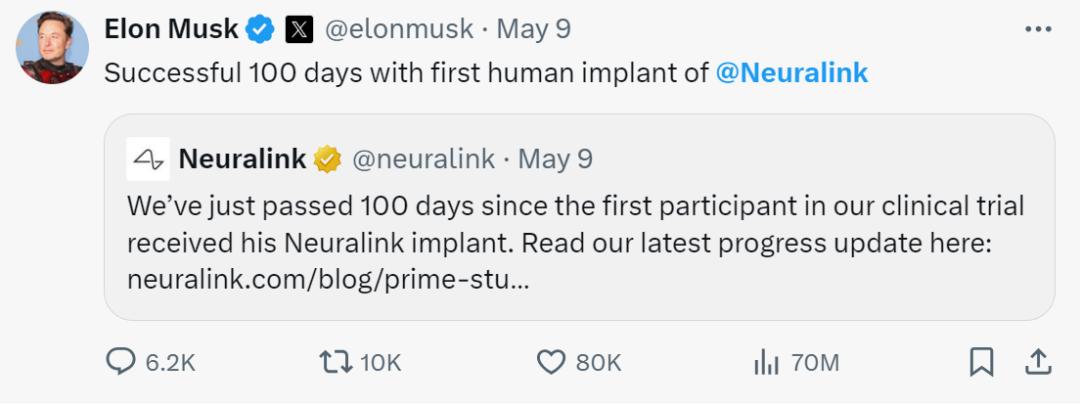This screenshot has height=406, width=1080.
Task: Click the @neuralink handle in quoted tweet
Action: 425,158
